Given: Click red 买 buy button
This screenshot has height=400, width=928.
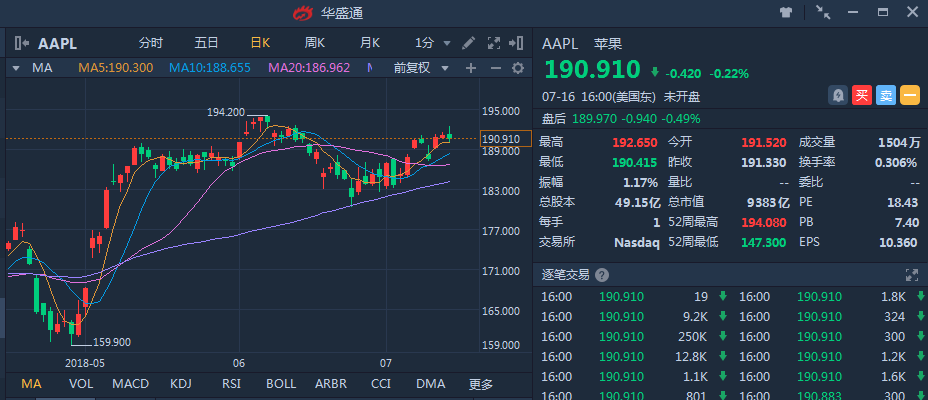Looking at the screenshot, I should (862, 95).
